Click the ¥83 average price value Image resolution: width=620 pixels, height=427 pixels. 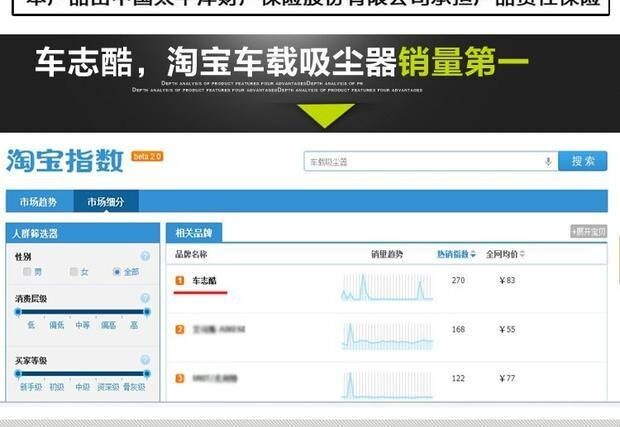507,280
